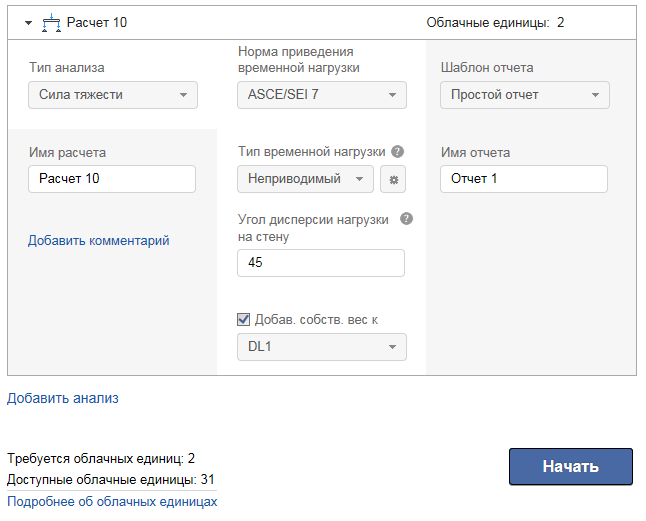
Task: Click the dispersion angle field showing 45
Action: [x=321, y=263]
